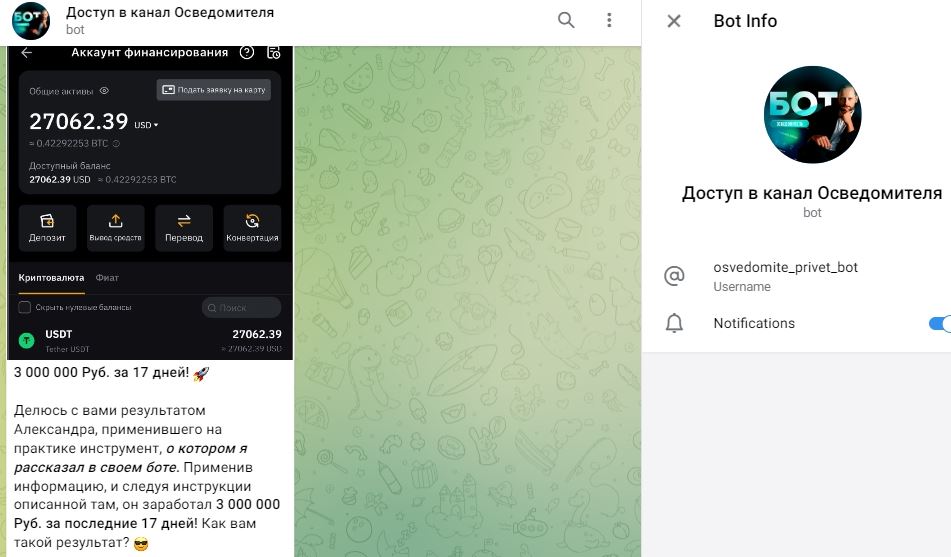This screenshot has width=951, height=557.
Task: Click the search icon in chat header
Action: [566, 21]
